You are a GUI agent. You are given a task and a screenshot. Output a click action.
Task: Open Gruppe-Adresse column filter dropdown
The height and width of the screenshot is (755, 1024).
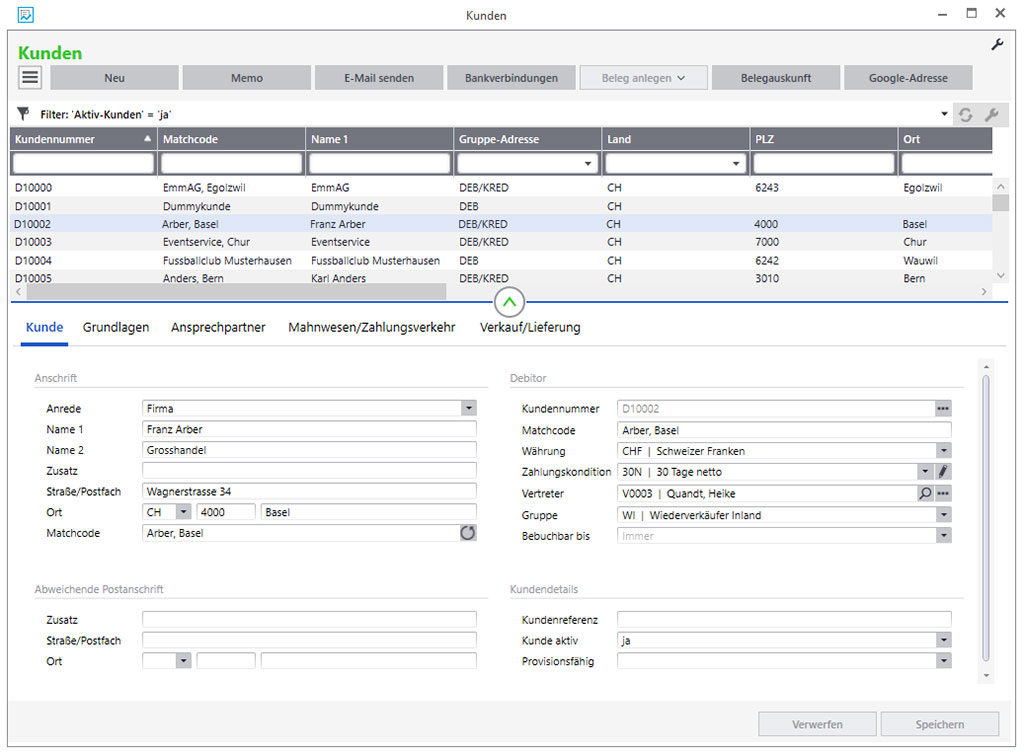click(588, 163)
